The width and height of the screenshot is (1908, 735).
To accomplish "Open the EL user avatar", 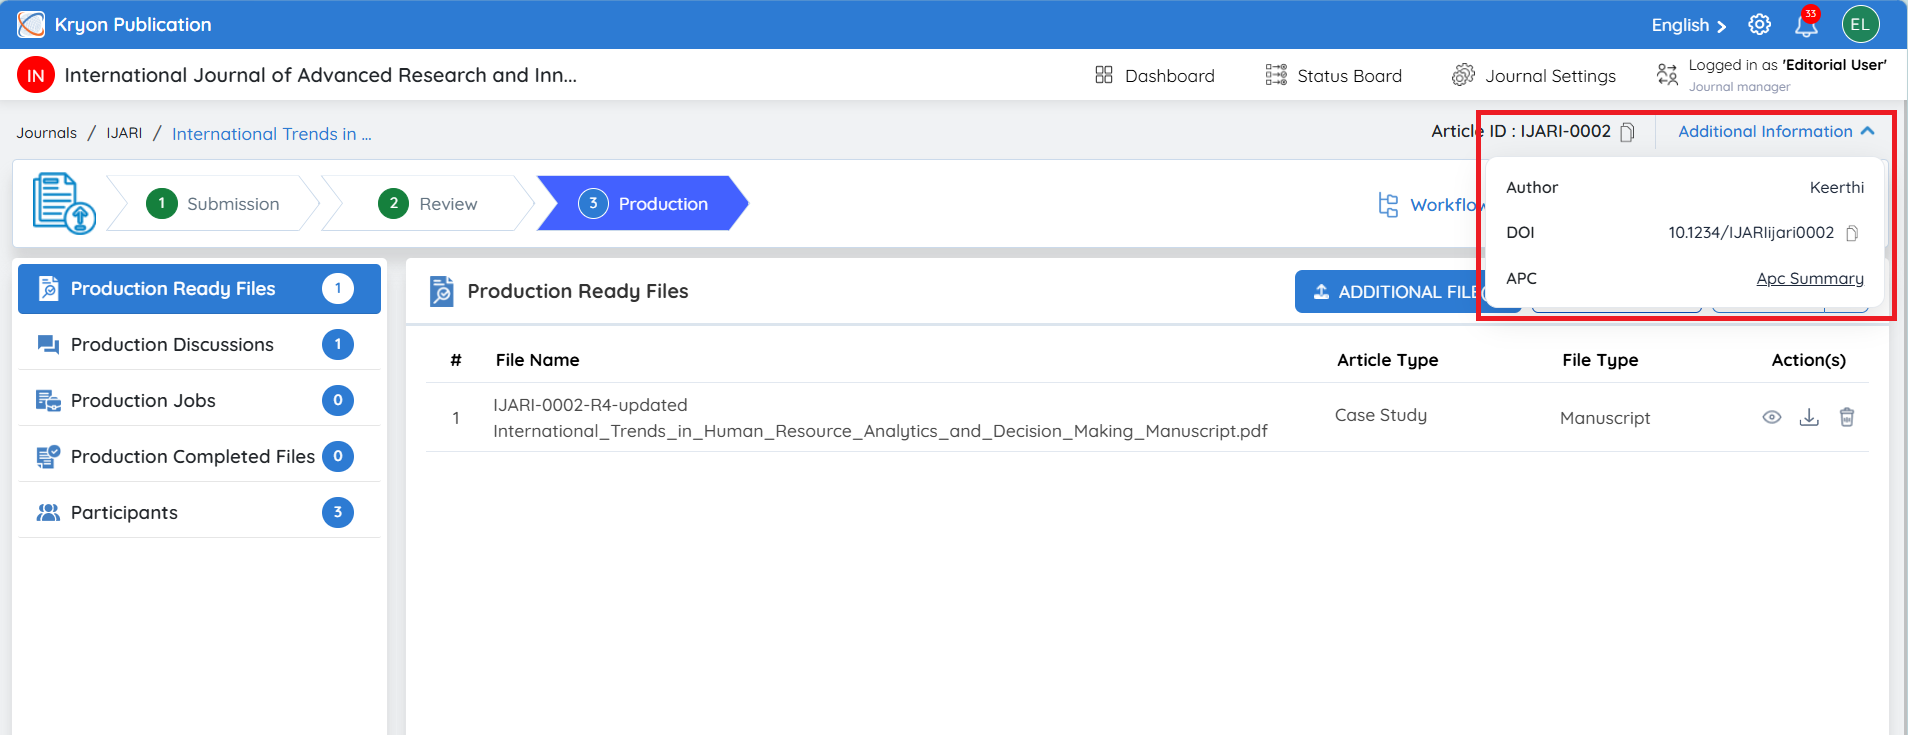I will (x=1860, y=25).
